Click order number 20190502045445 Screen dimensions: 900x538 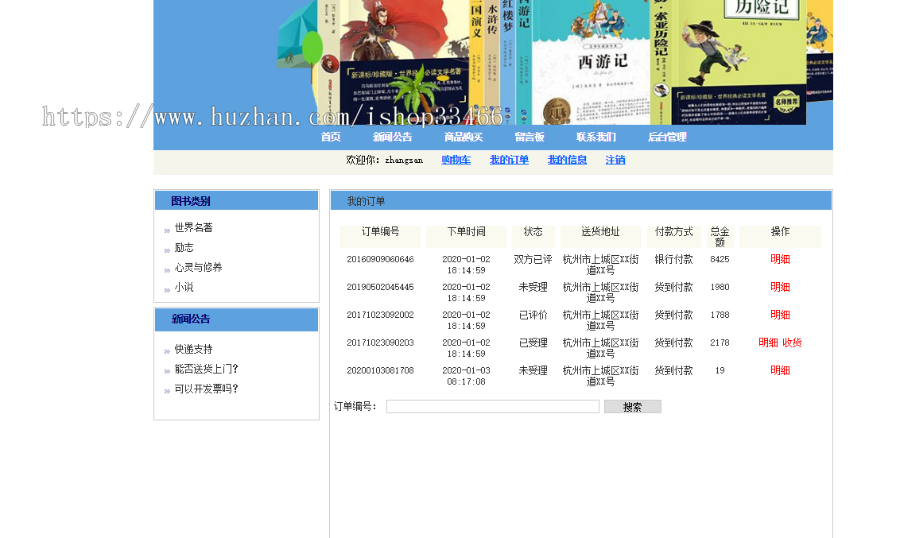tap(380, 287)
